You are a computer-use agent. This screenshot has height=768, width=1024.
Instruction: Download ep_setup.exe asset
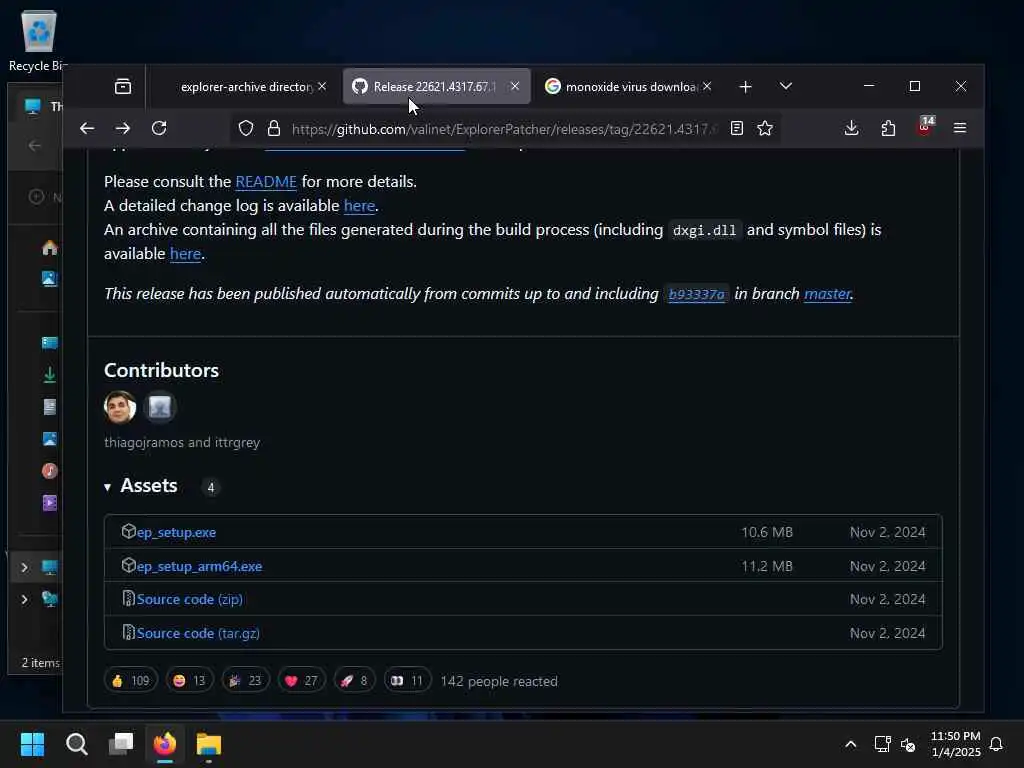point(176,532)
